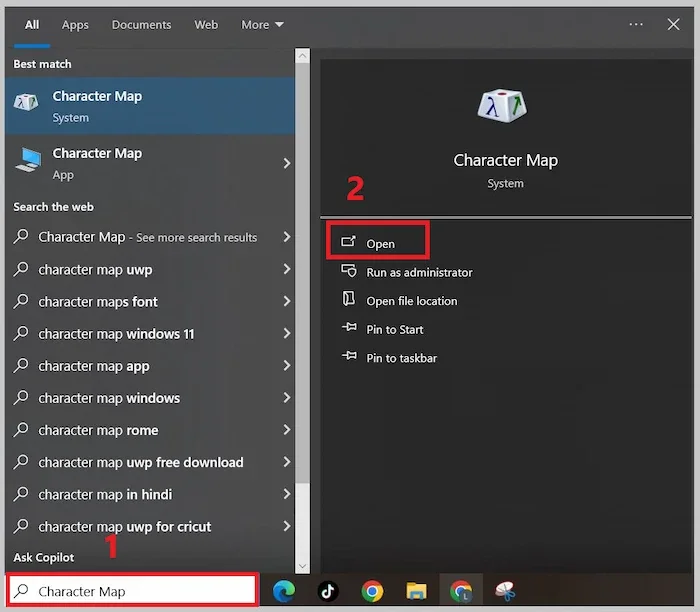
Task: Expand arrow for 'character map uwp for cricut'
Action: (x=287, y=526)
